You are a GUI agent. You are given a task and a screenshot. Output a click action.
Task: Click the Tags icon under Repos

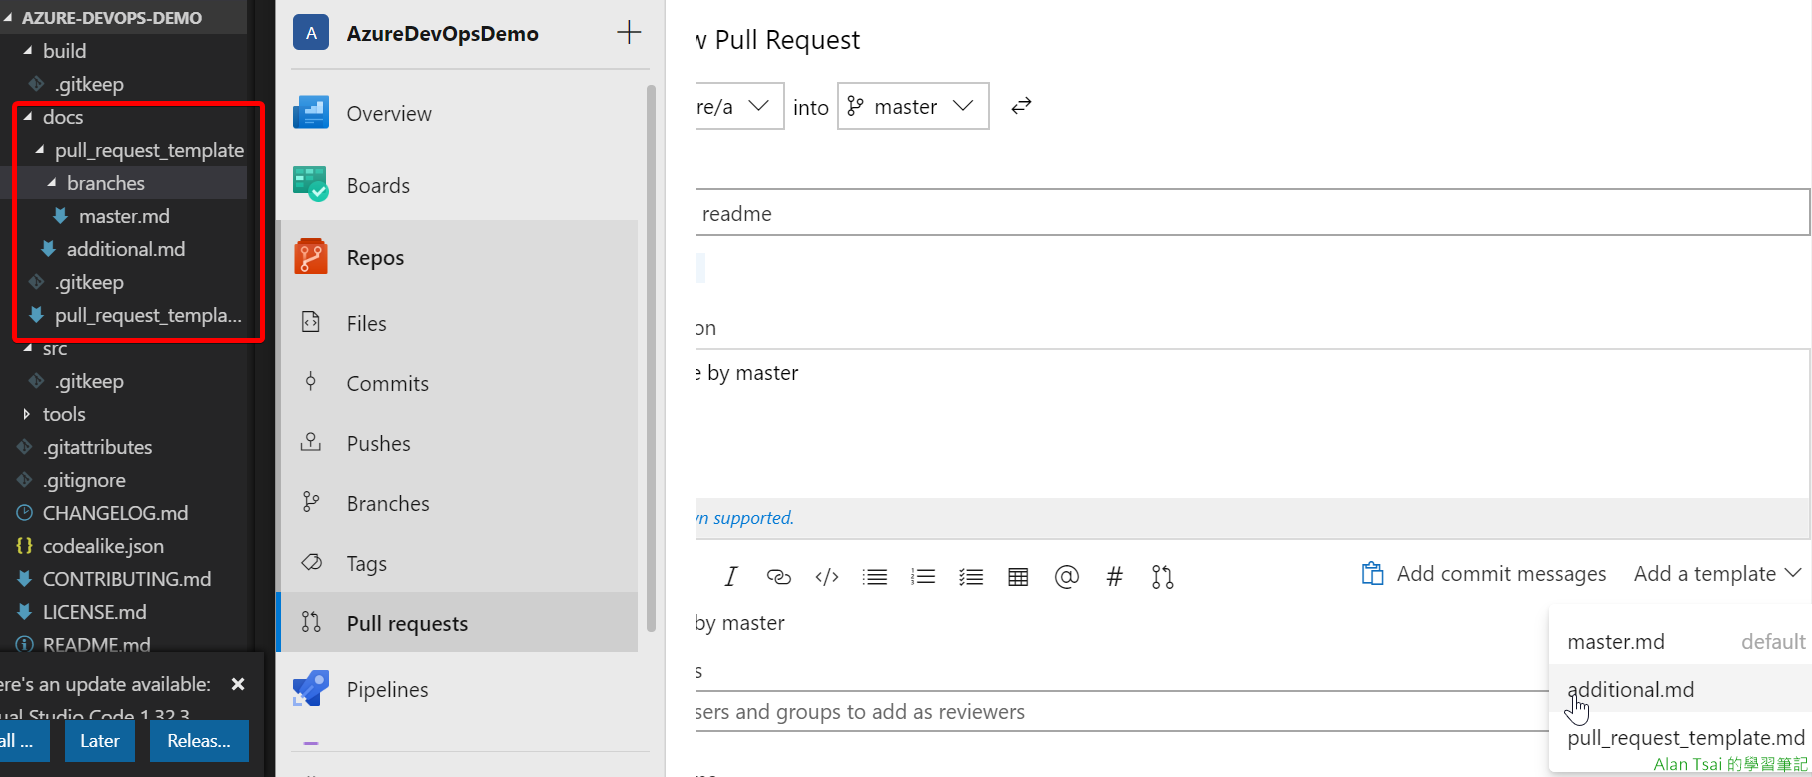click(x=311, y=562)
